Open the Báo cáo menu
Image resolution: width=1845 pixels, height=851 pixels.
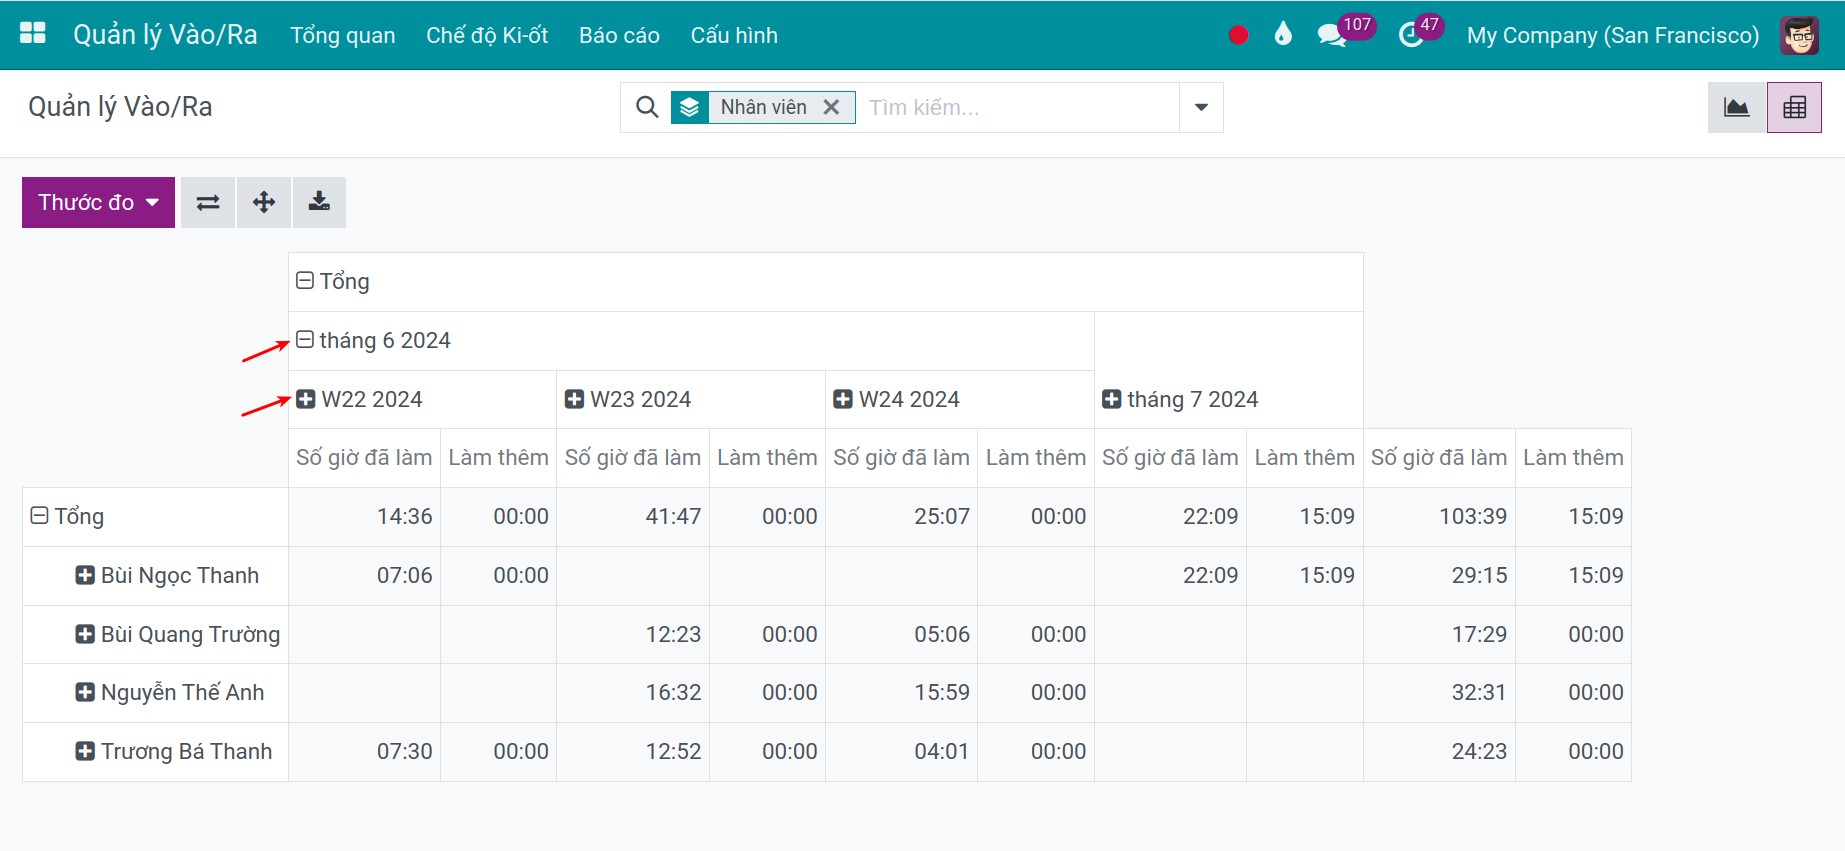click(619, 35)
